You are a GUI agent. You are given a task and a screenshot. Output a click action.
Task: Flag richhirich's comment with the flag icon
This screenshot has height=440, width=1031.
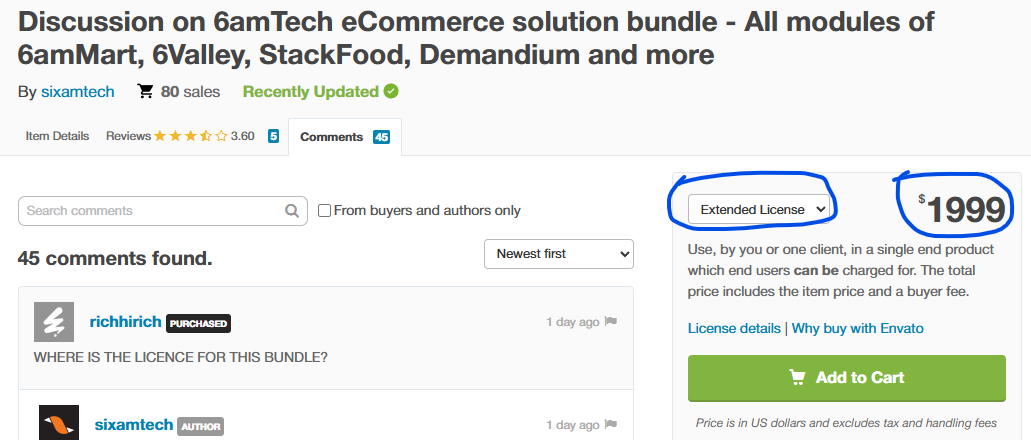coord(611,322)
